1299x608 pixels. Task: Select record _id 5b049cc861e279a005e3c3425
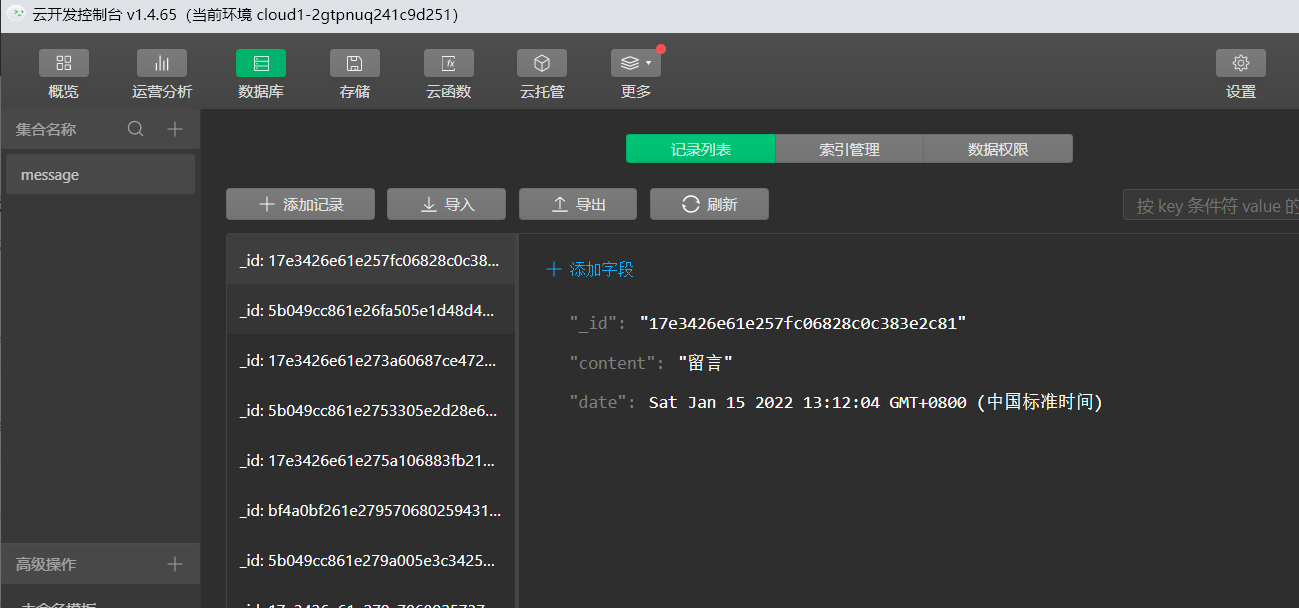[371, 560]
